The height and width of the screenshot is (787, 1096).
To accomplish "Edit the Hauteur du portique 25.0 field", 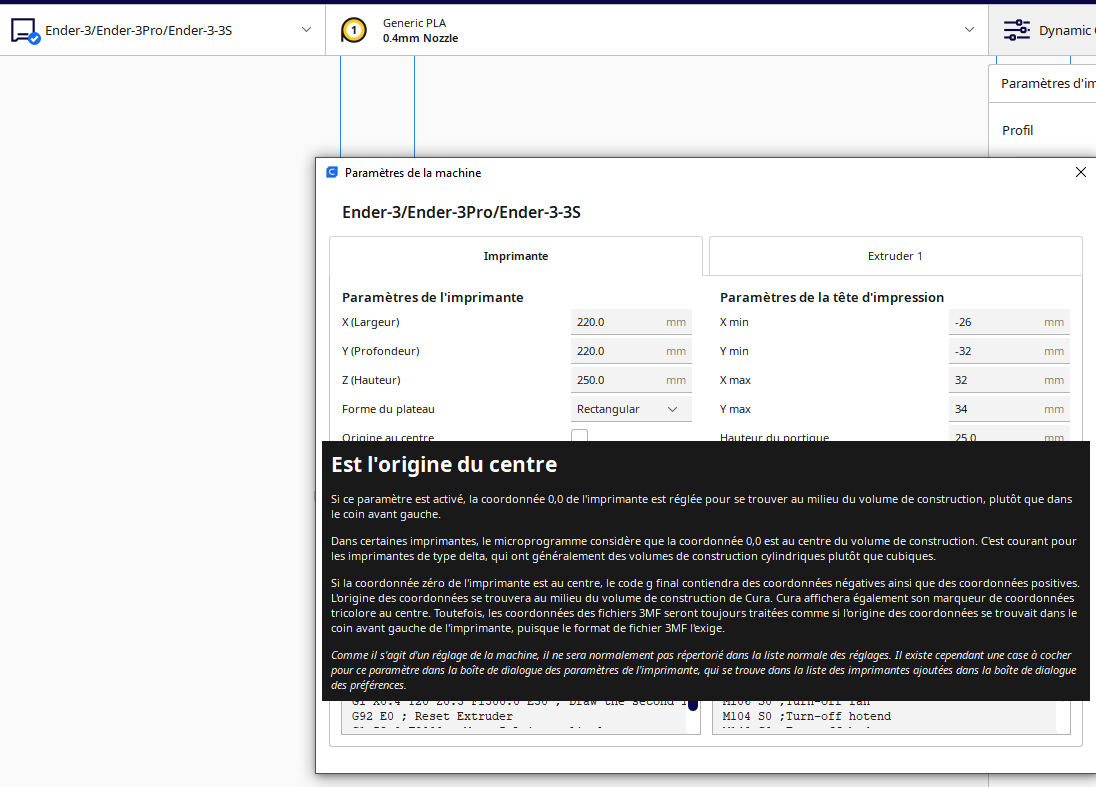I will [1009, 435].
